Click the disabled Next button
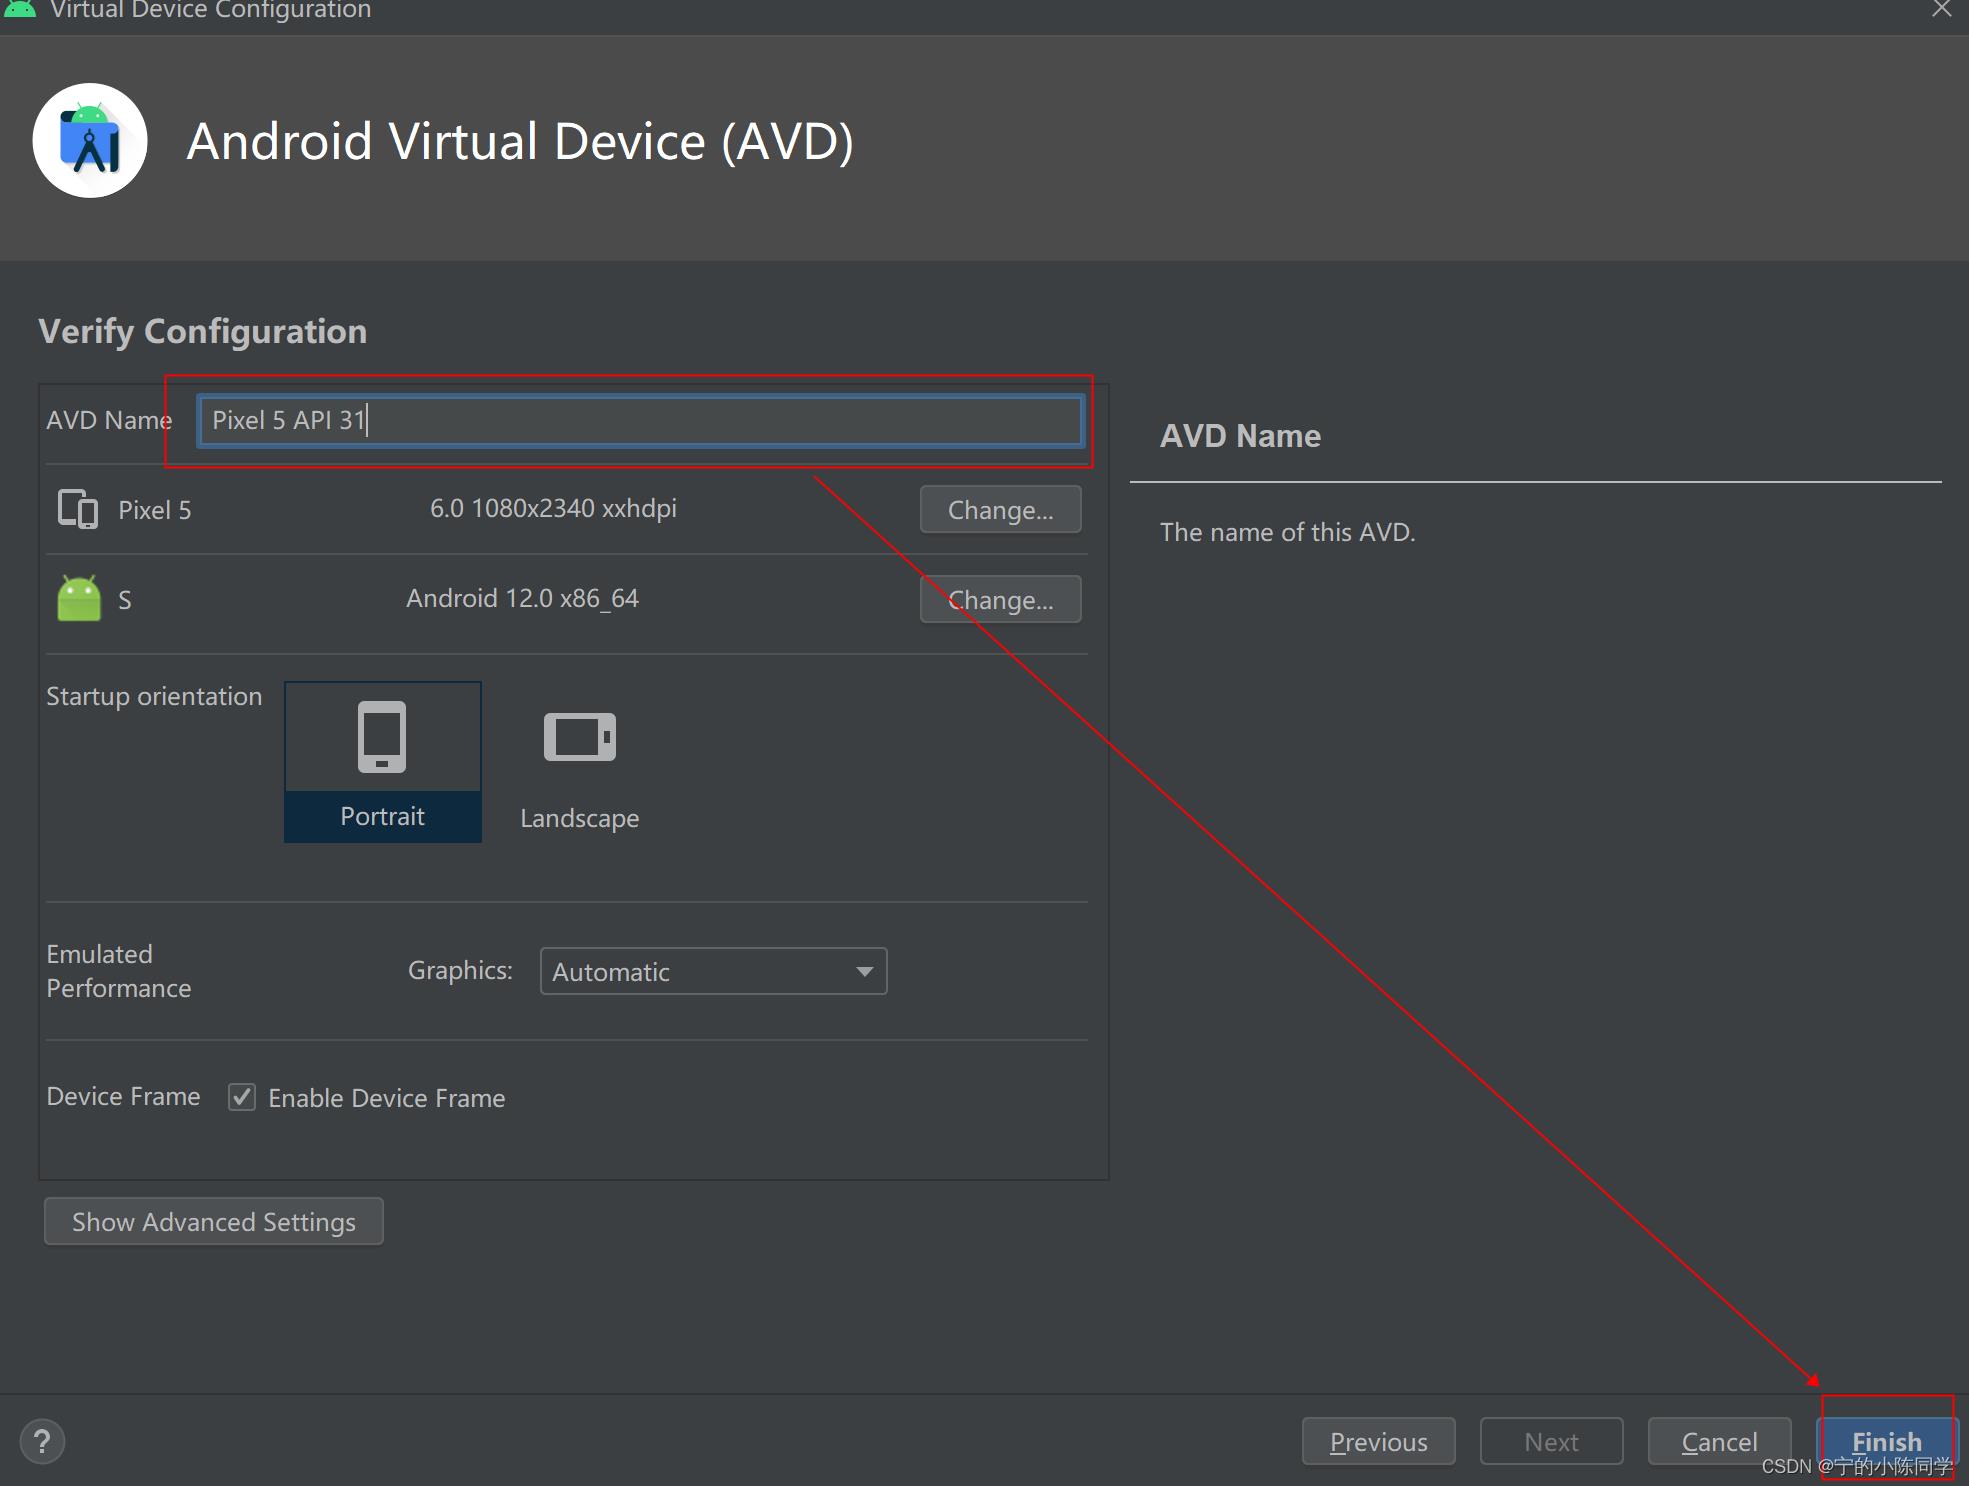 pos(1551,1442)
